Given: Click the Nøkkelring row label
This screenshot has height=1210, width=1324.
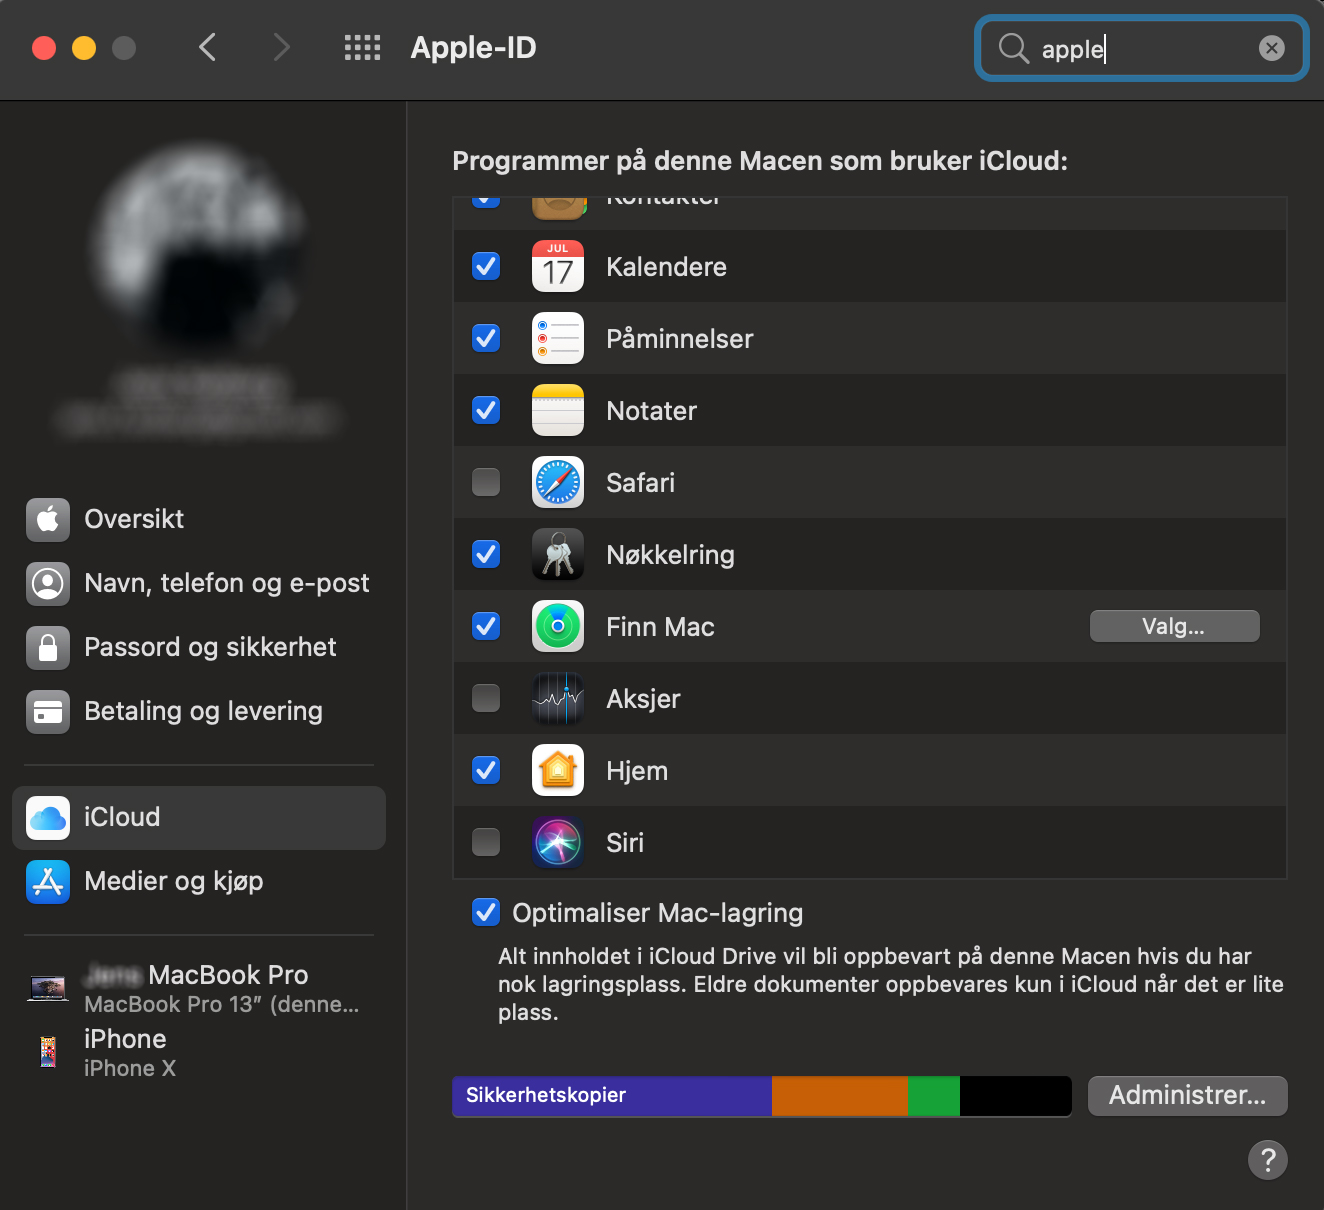Looking at the screenshot, I should (x=670, y=555).
